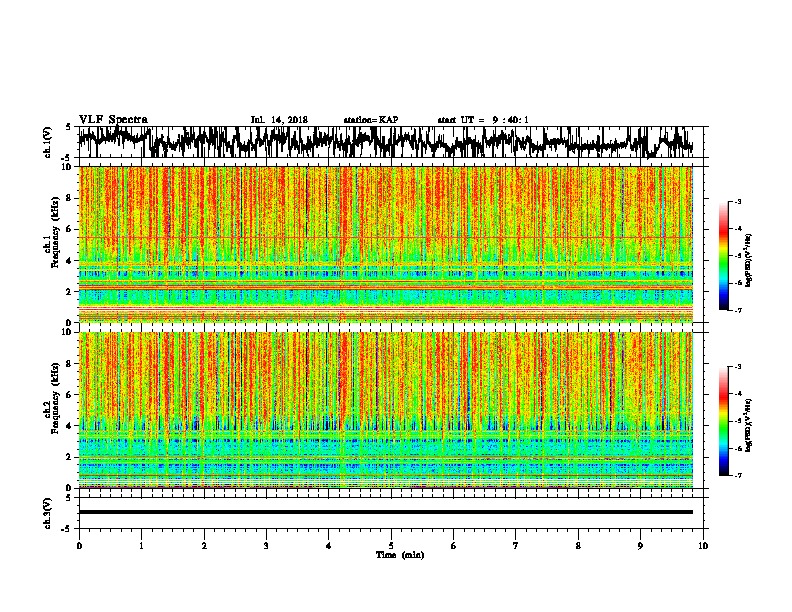Screen dimensions: 792x612
Task: Click the "-3" tick on ch.2 colorbar
Action: (737, 367)
